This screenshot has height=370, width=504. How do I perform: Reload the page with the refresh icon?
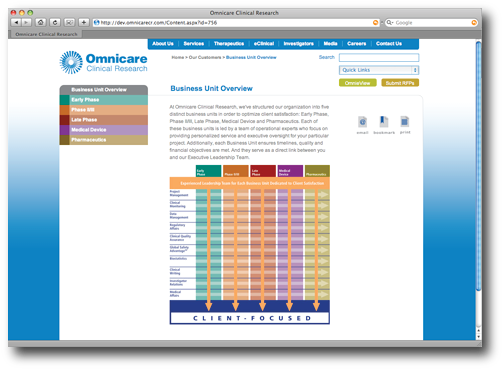click(x=55, y=23)
